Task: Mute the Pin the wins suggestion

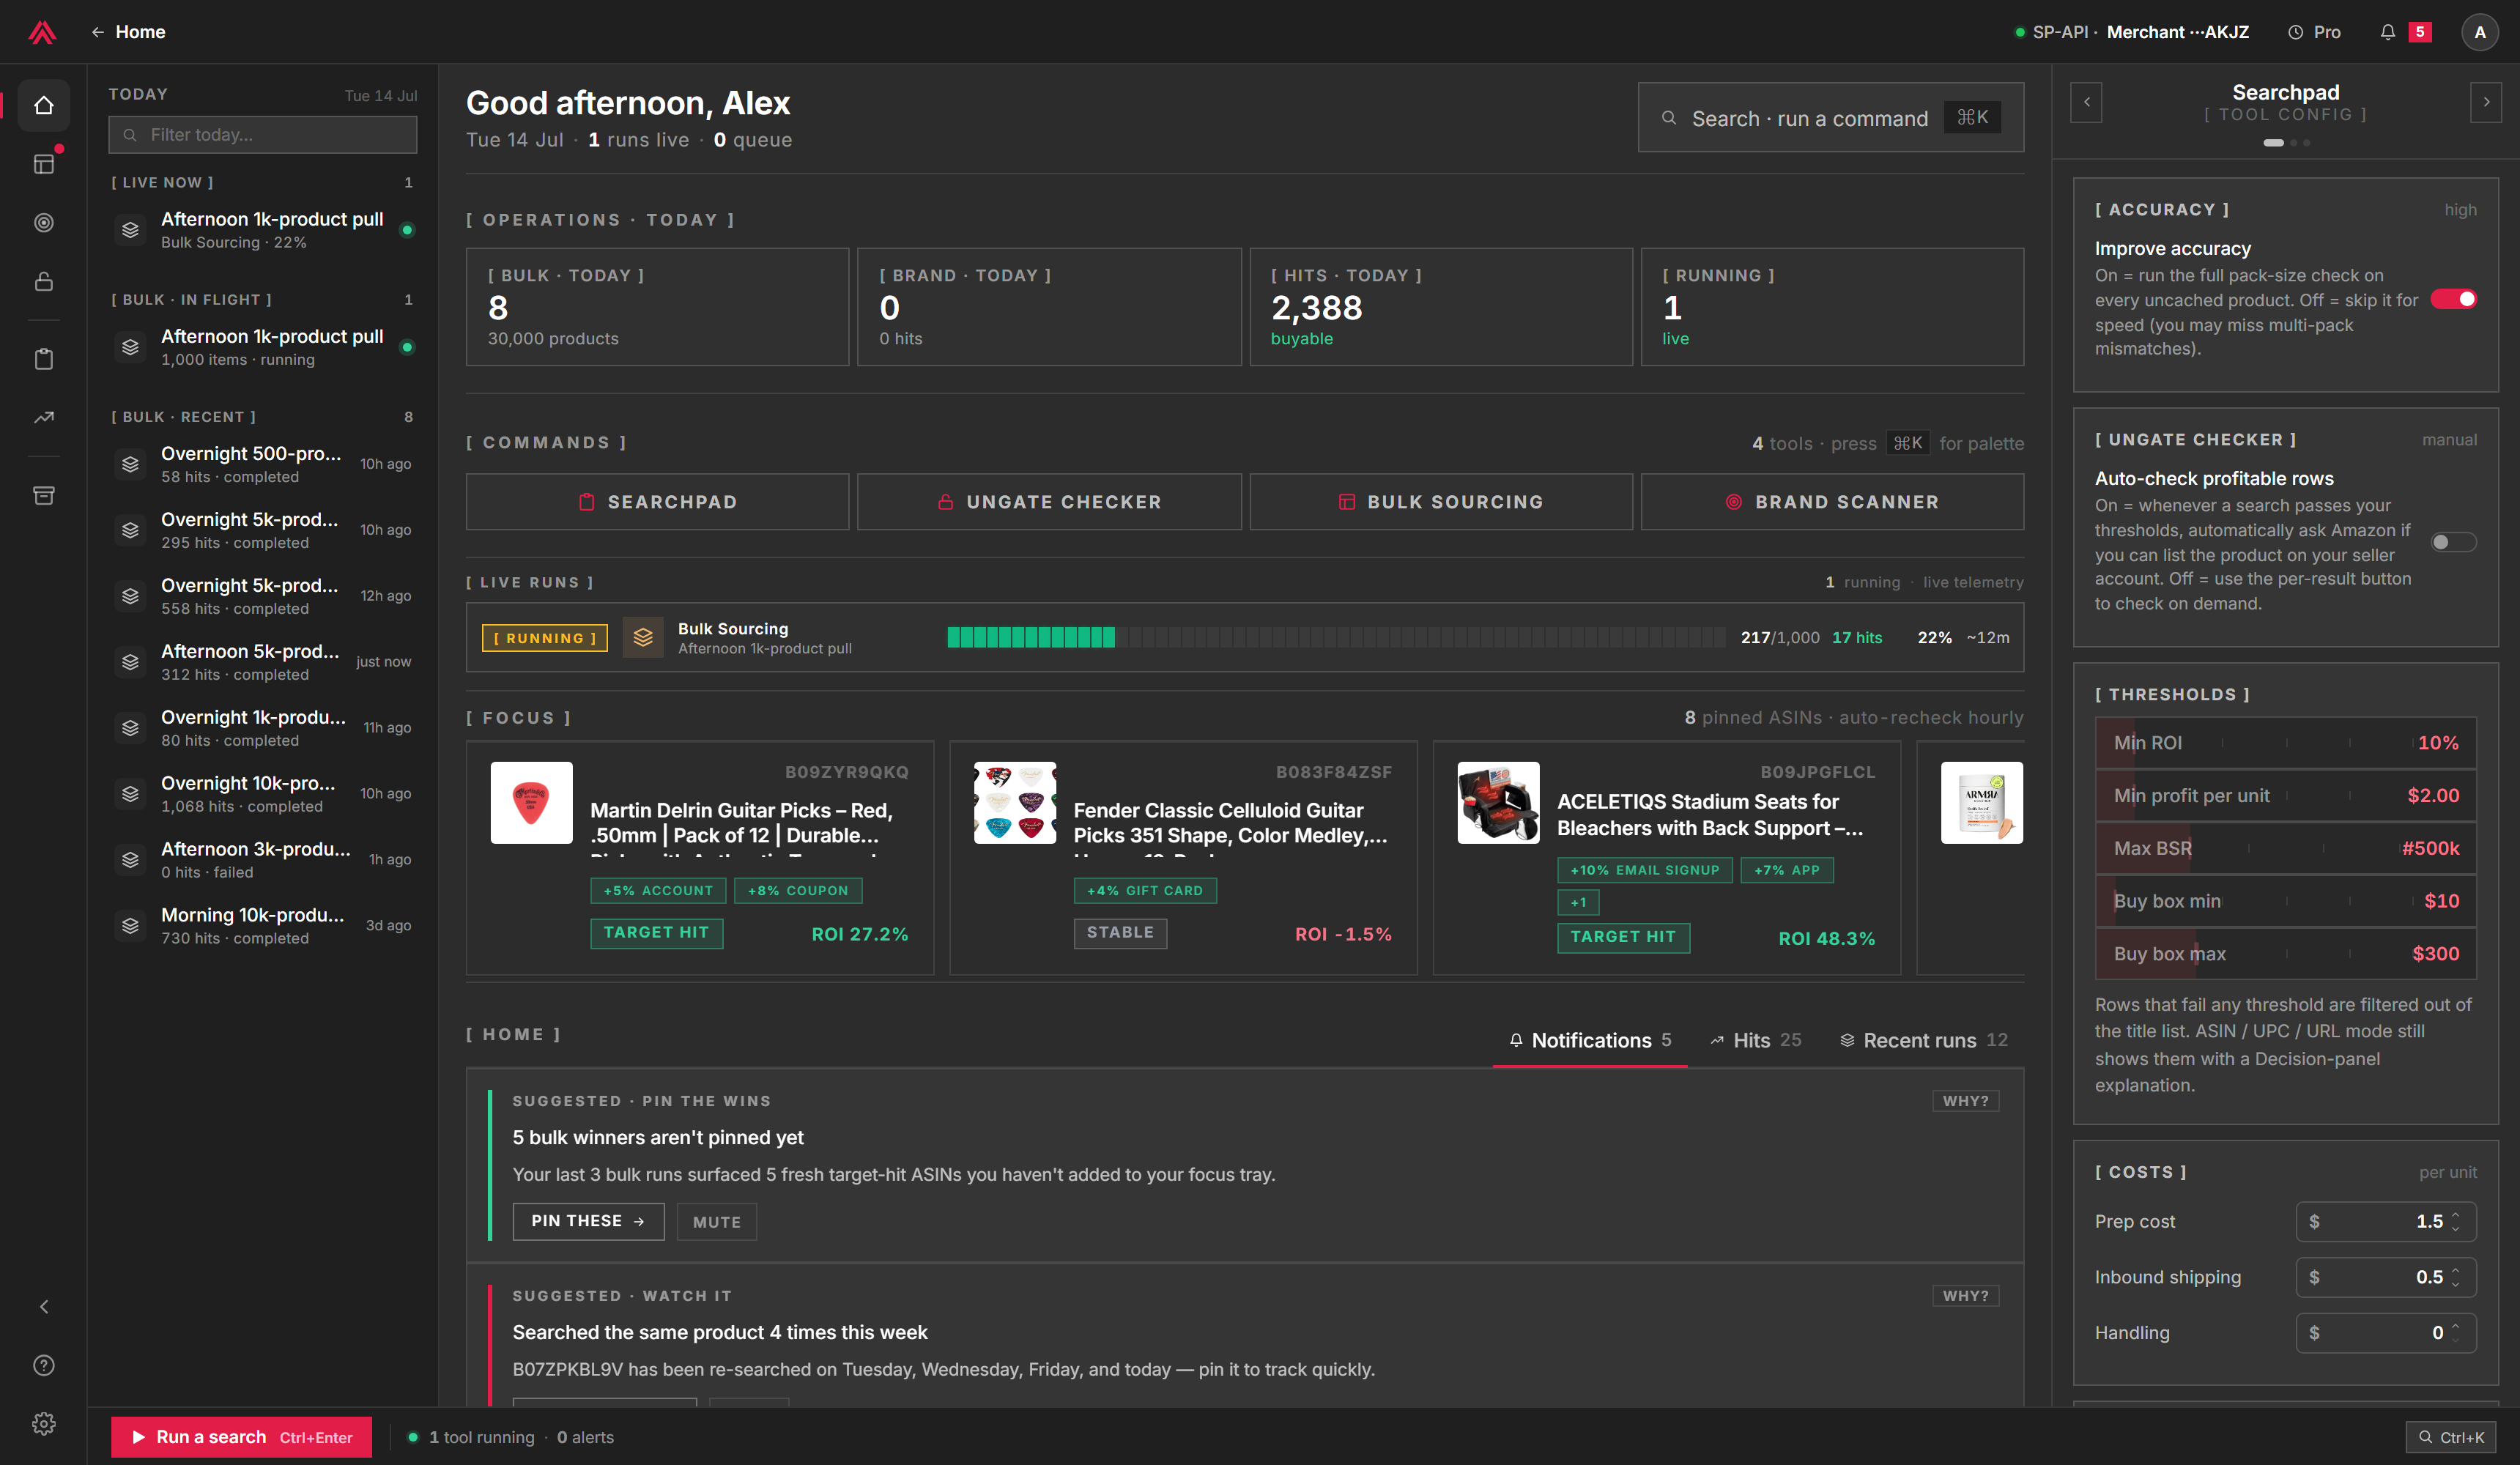Action: (717, 1222)
